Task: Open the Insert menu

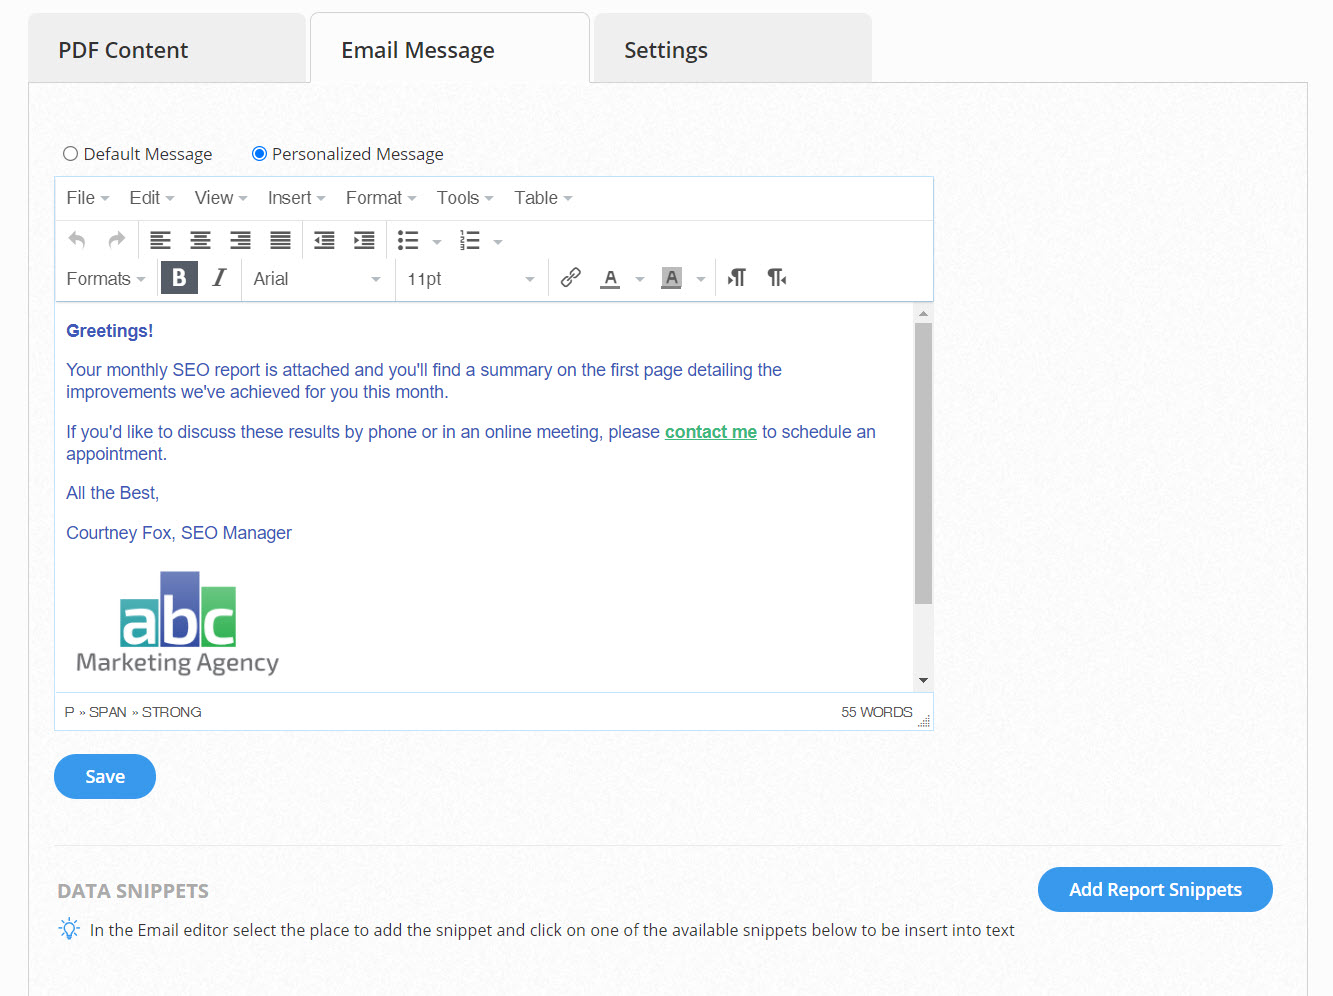Action: [296, 198]
